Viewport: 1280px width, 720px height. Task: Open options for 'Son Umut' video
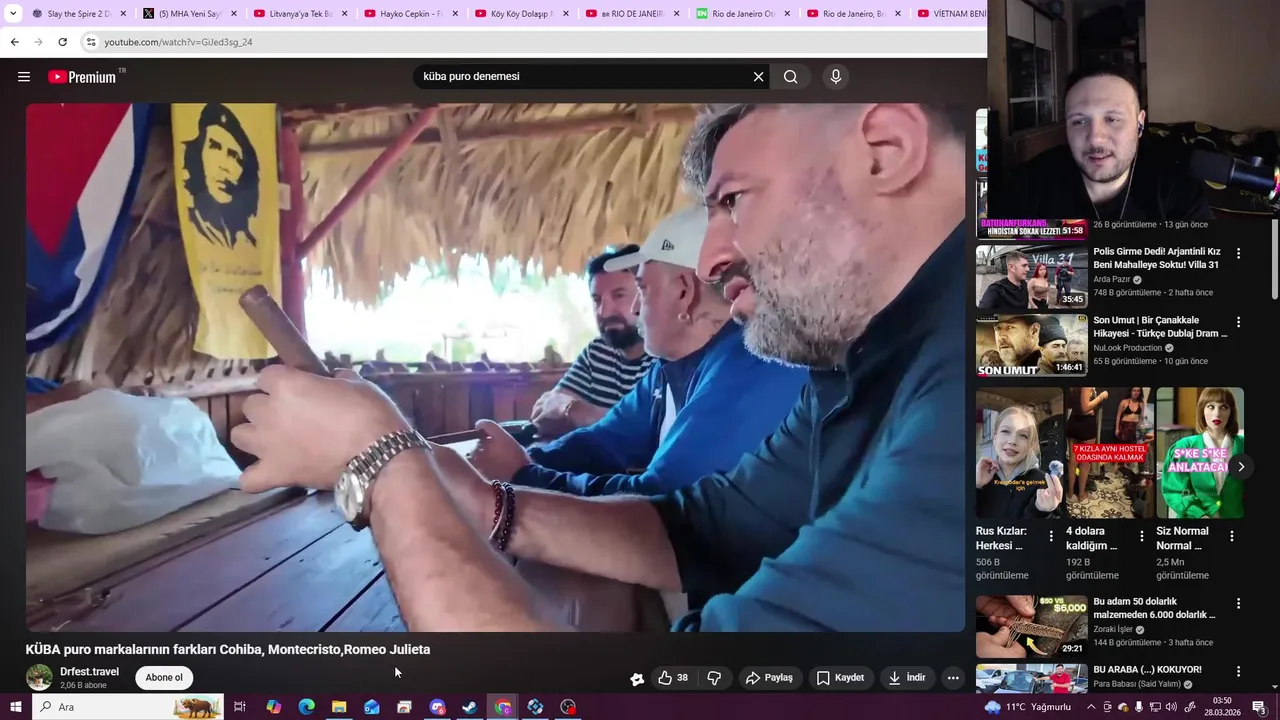point(1238,322)
